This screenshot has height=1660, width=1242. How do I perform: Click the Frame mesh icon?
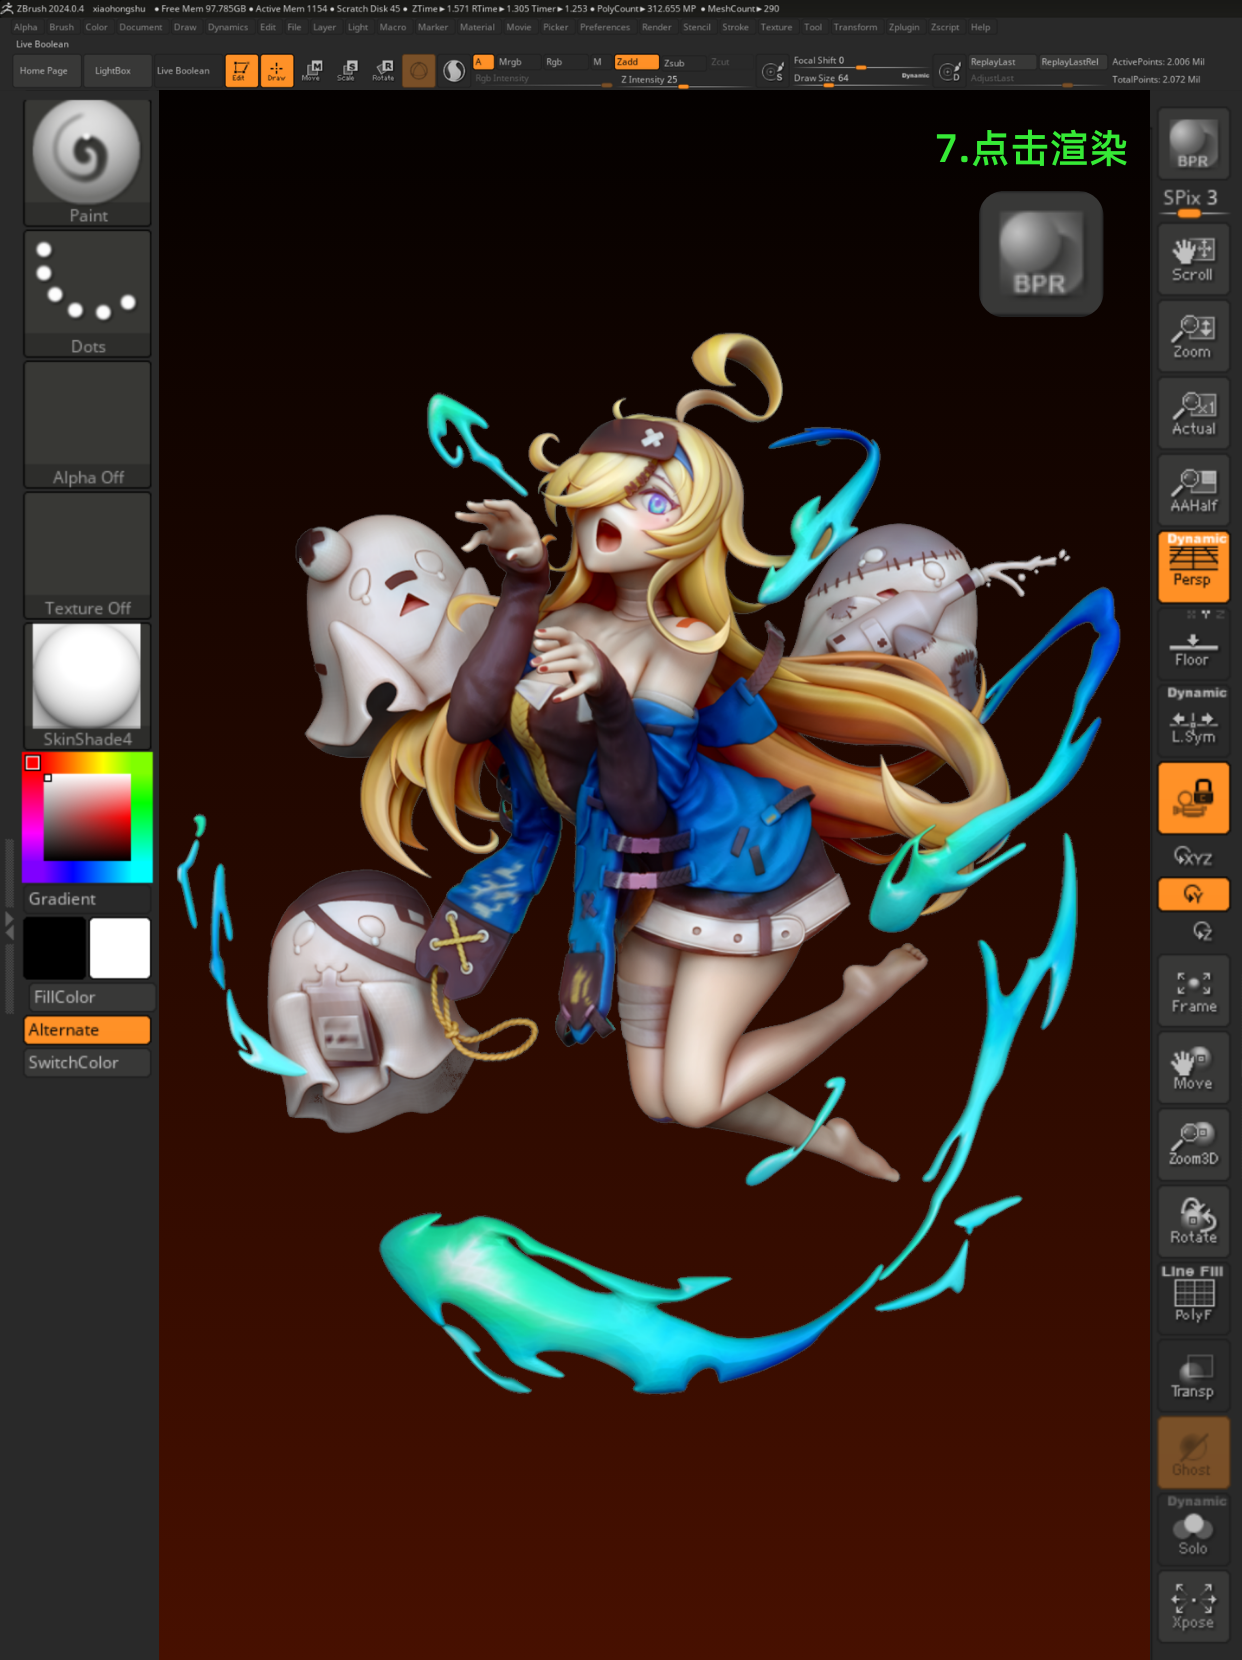click(1193, 991)
